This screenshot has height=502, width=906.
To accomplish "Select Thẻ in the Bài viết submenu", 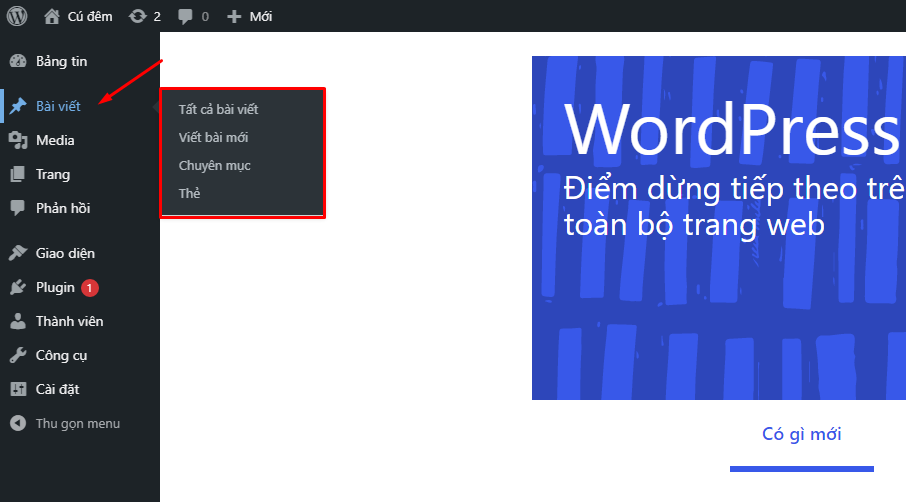I will 189,194.
